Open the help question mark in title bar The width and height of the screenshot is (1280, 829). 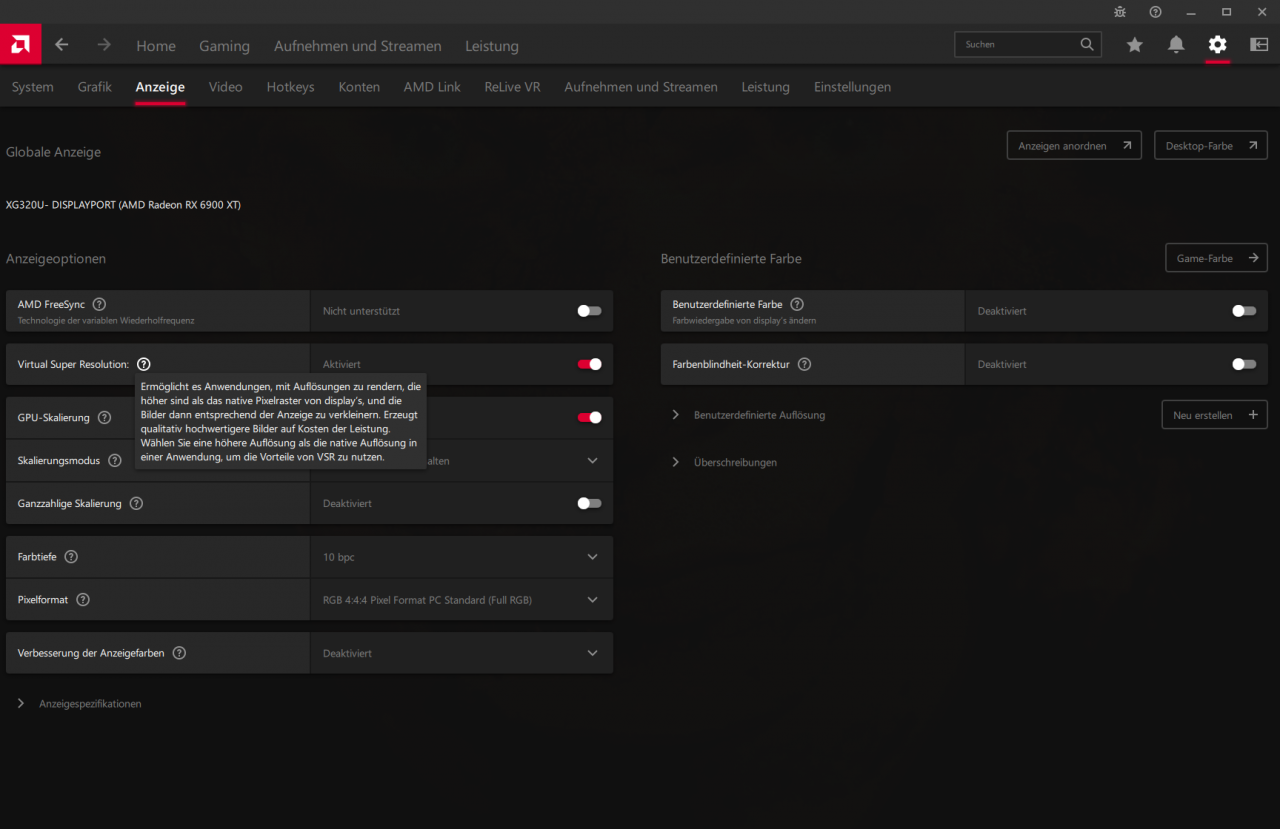coord(1155,12)
